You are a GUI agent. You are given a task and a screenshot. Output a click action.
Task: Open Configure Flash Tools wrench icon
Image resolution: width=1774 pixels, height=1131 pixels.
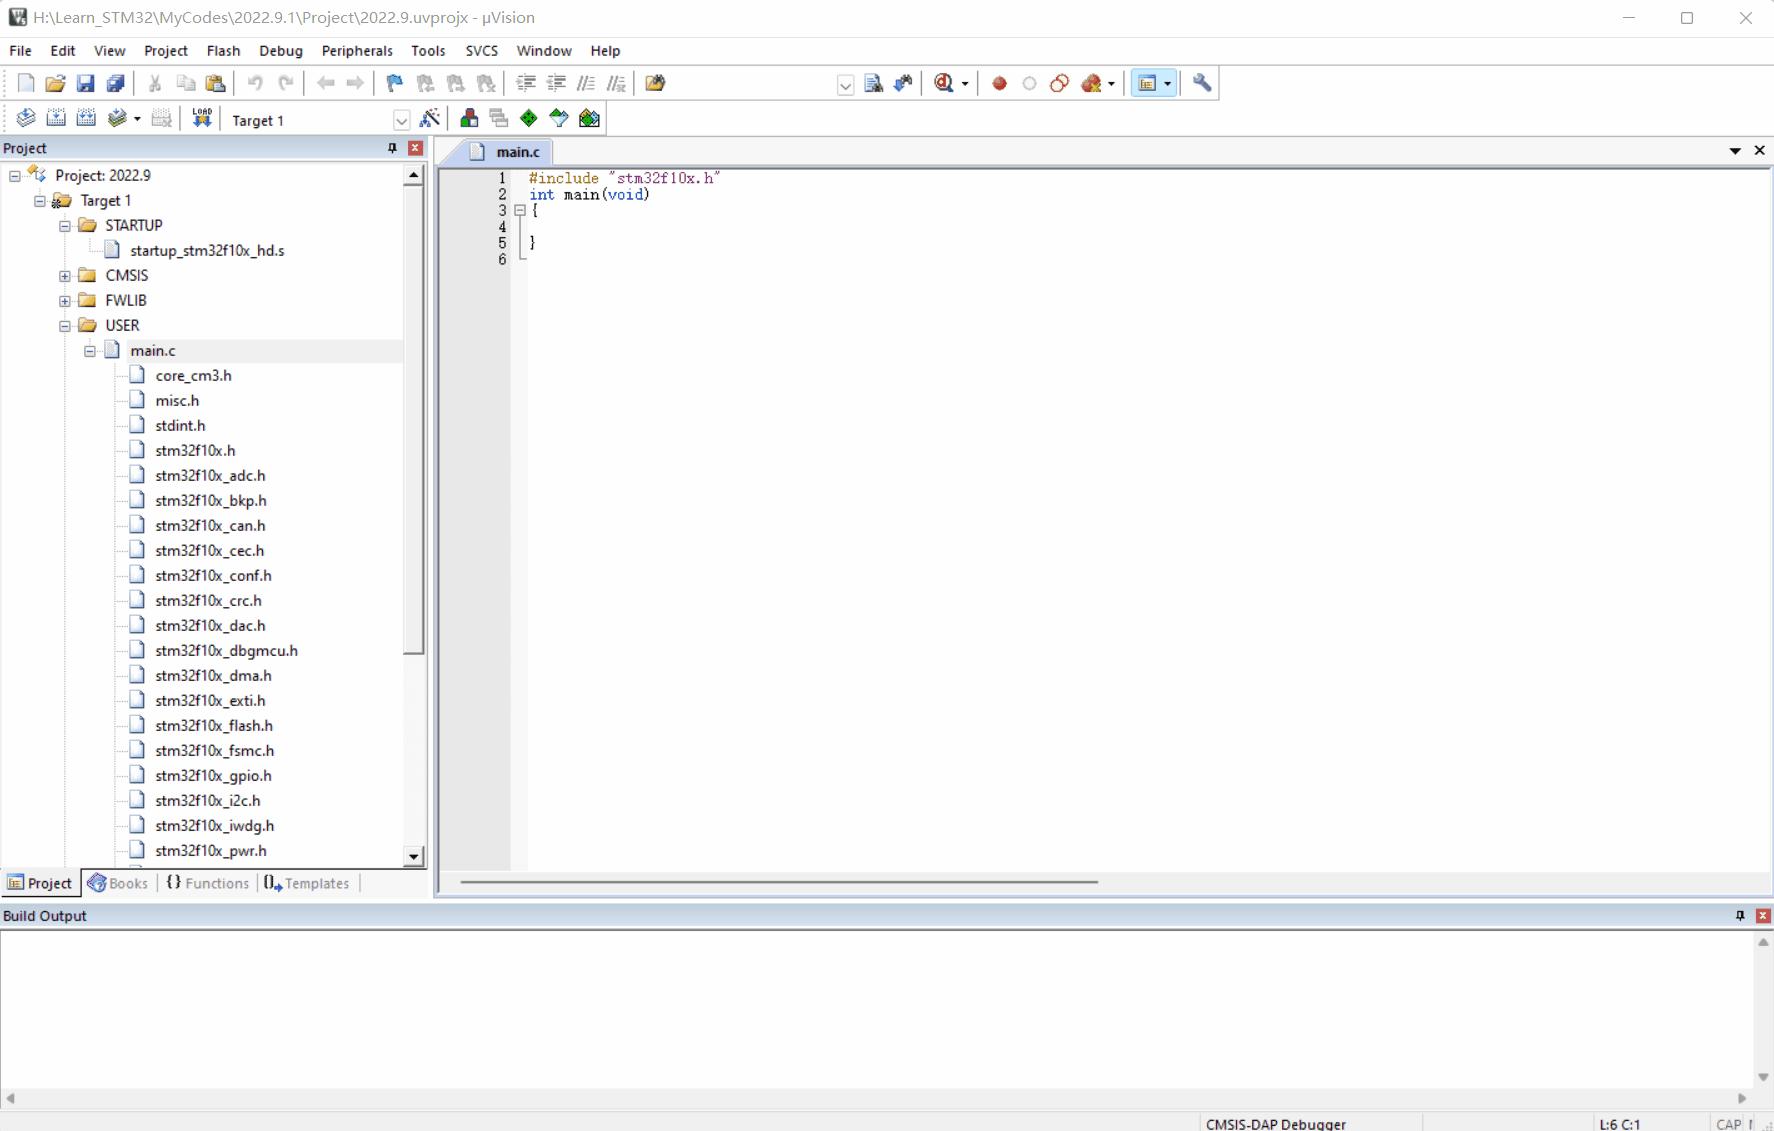click(x=1201, y=83)
